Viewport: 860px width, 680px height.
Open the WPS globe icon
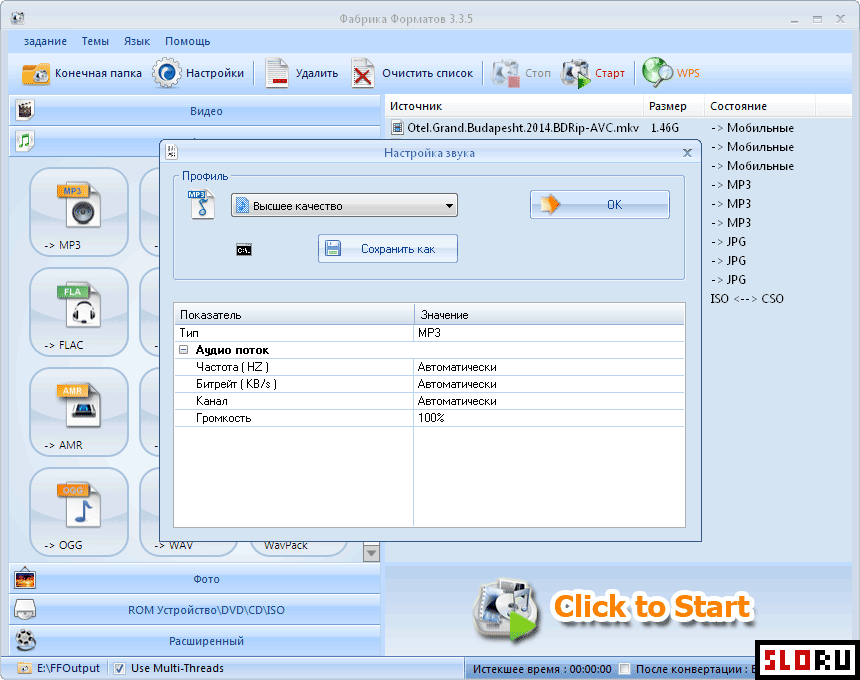coord(657,72)
